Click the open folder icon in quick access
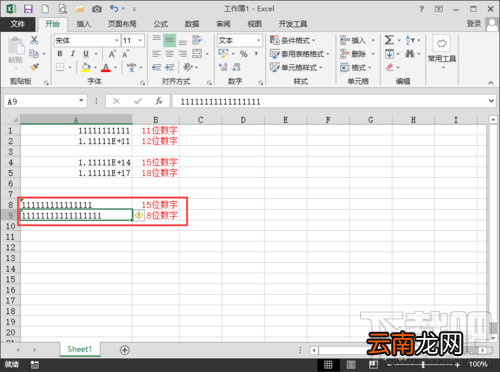 [80, 9]
